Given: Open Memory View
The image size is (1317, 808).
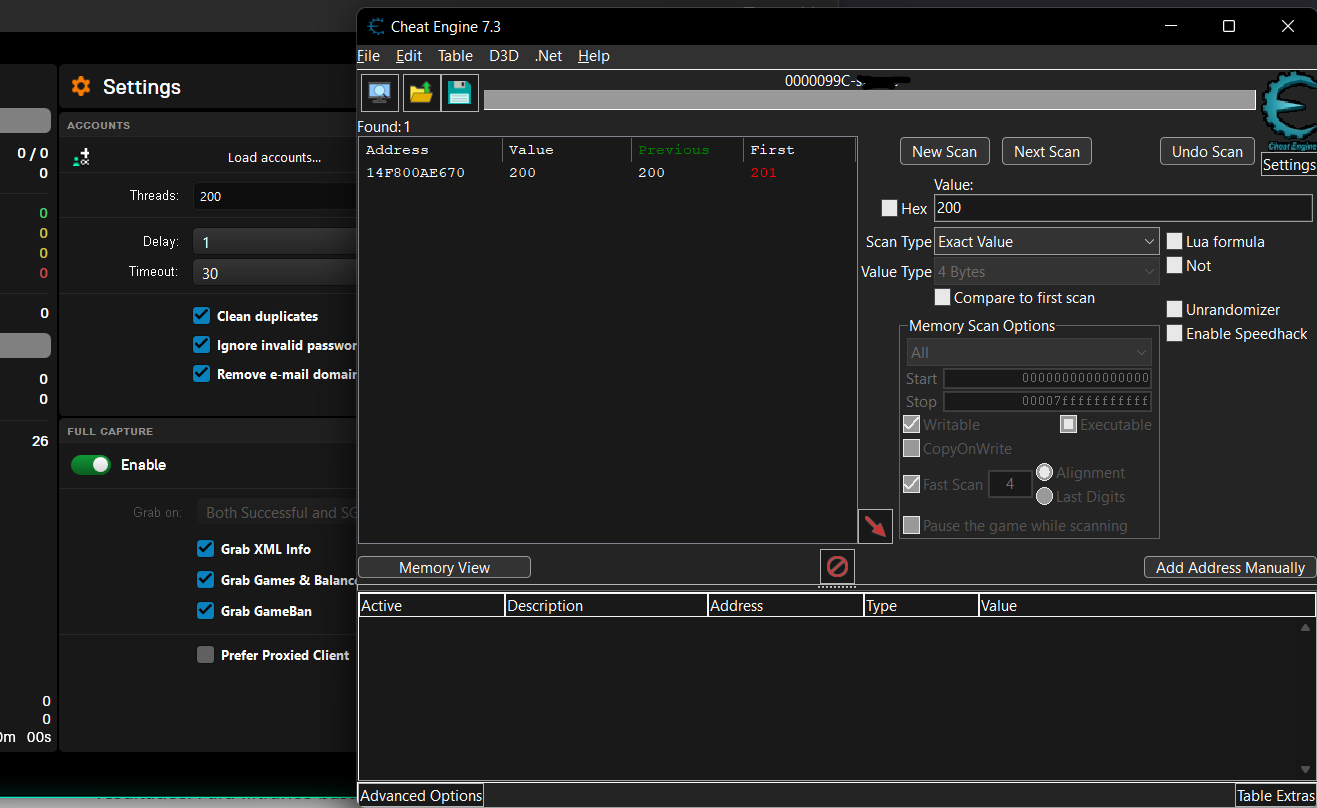Looking at the screenshot, I should (x=444, y=567).
